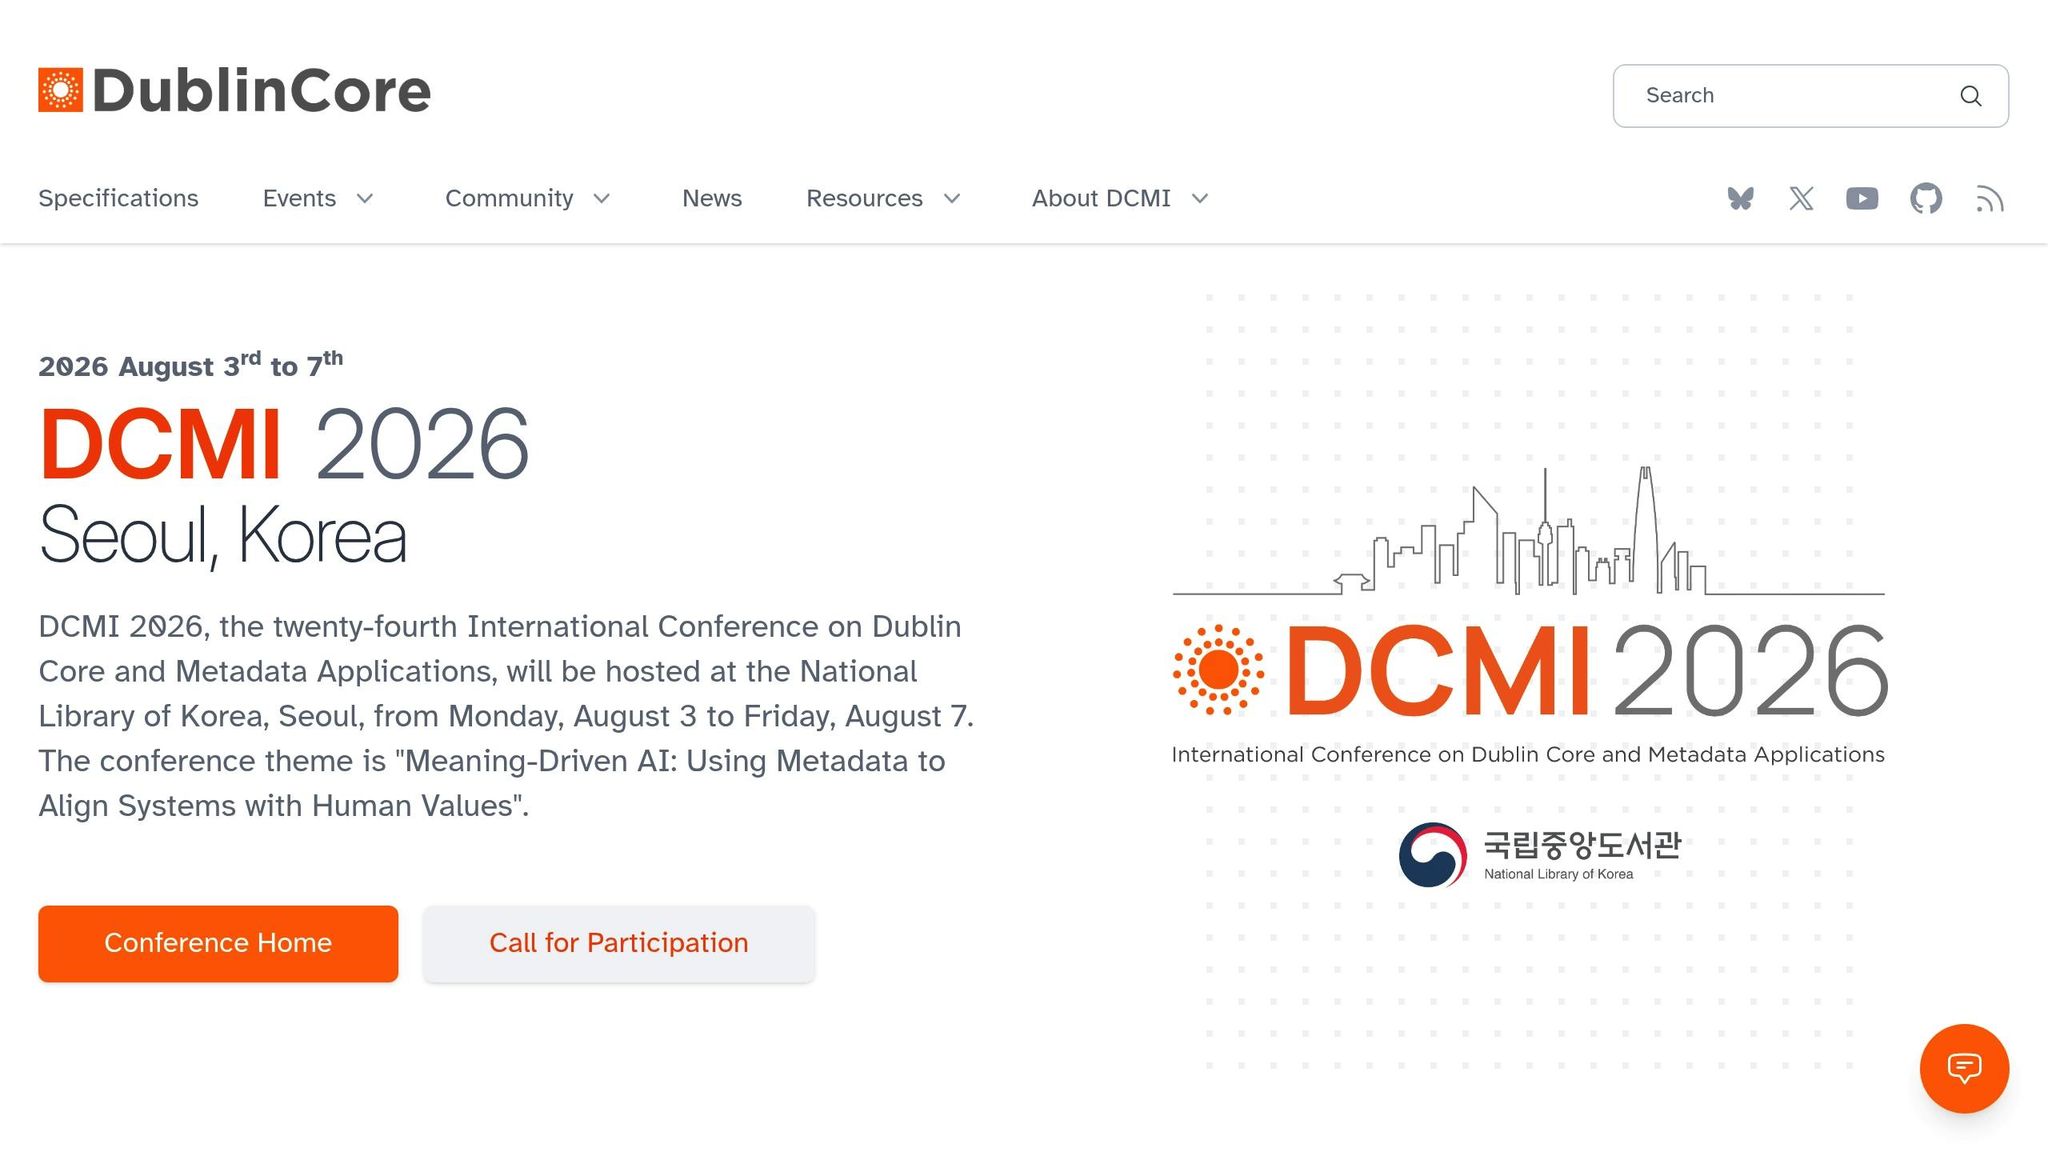This screenshot has height=1152, width=2048.
Task: Click the Bluesky butterfly icon
Action: (x=1740, y=198)
